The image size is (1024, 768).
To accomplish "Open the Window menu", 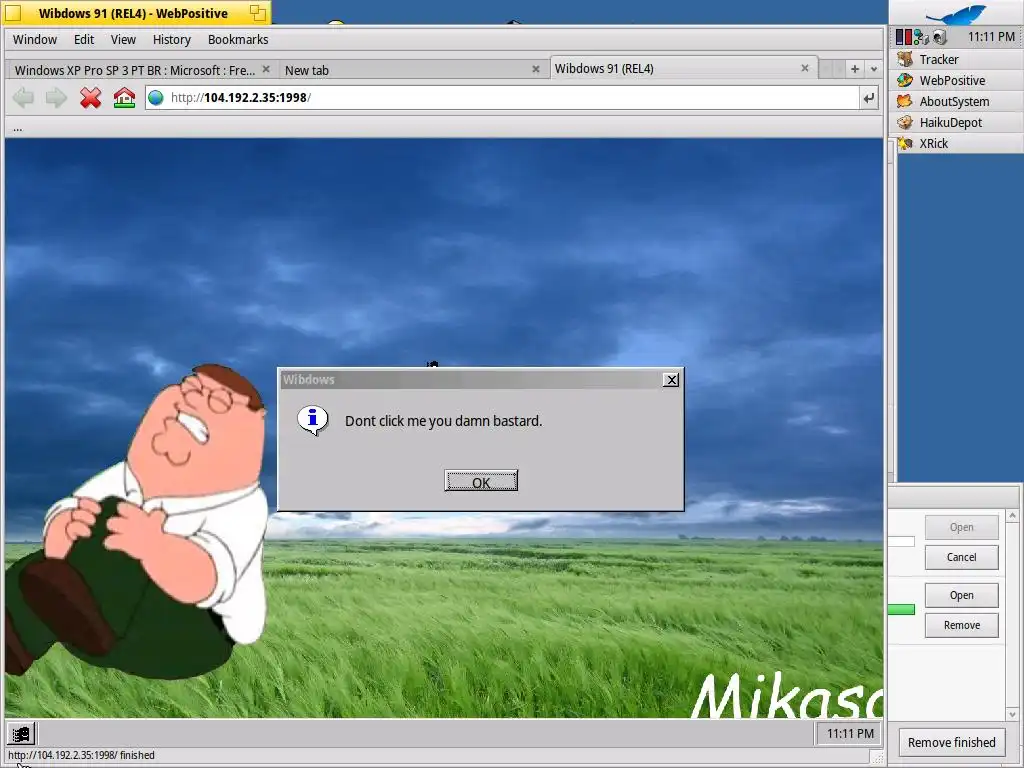I will (x=35, y=39).
